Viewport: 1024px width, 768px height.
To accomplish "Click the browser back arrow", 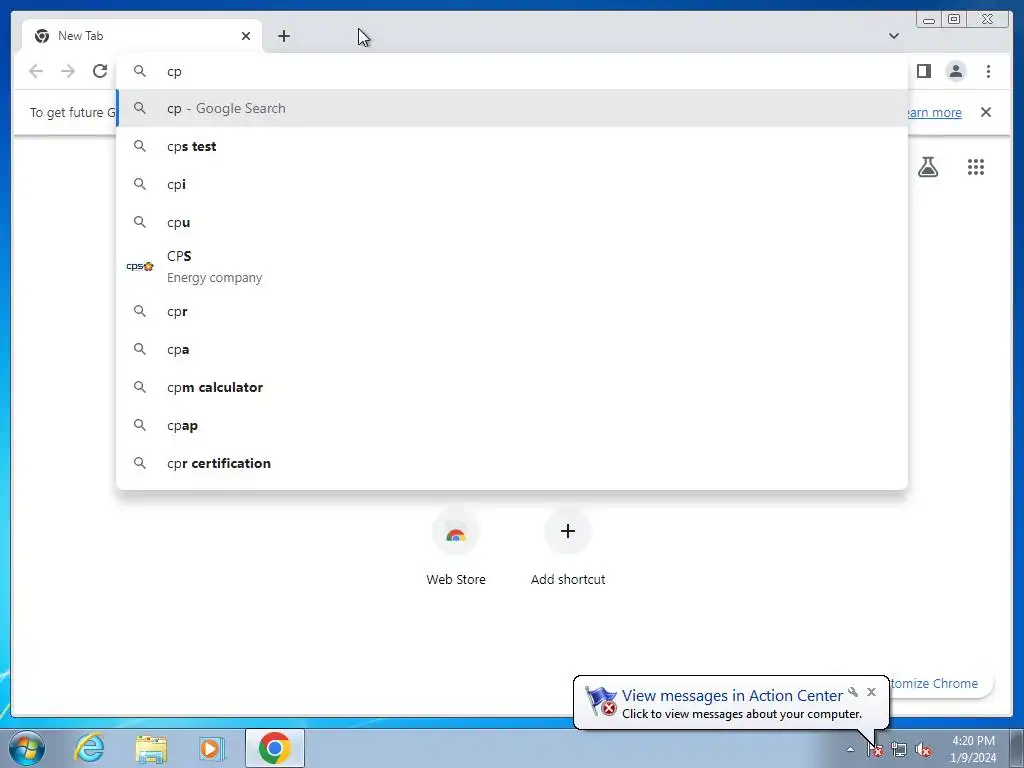I will point(36,71).
